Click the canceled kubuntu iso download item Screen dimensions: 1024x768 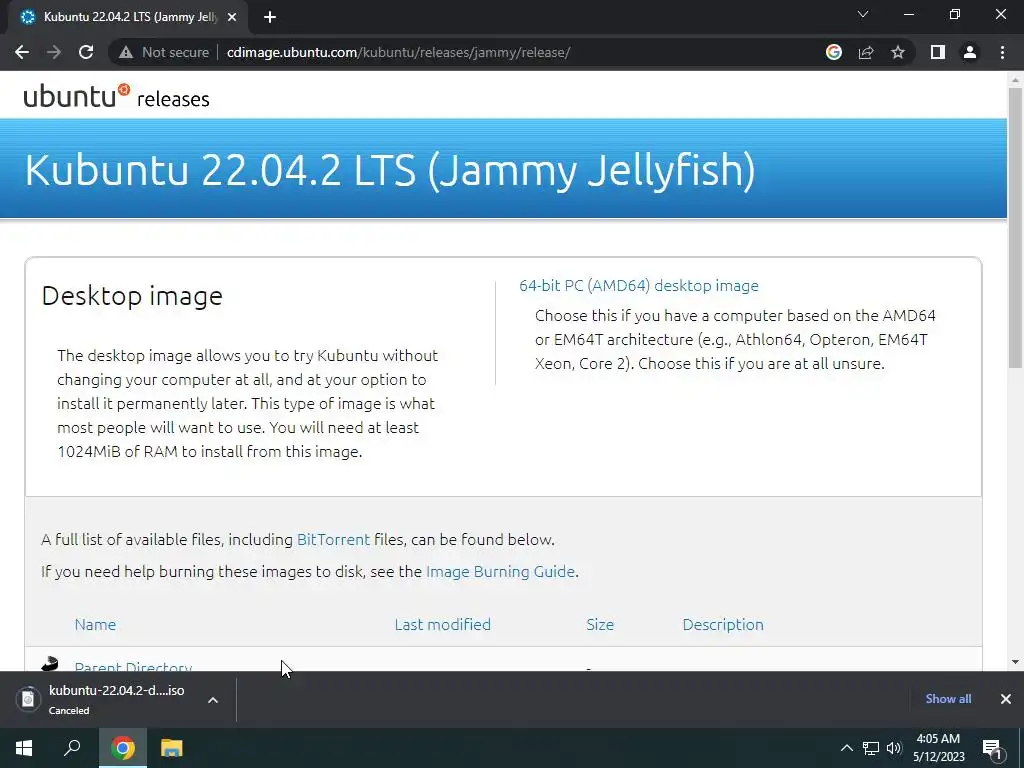click(116, 699)
